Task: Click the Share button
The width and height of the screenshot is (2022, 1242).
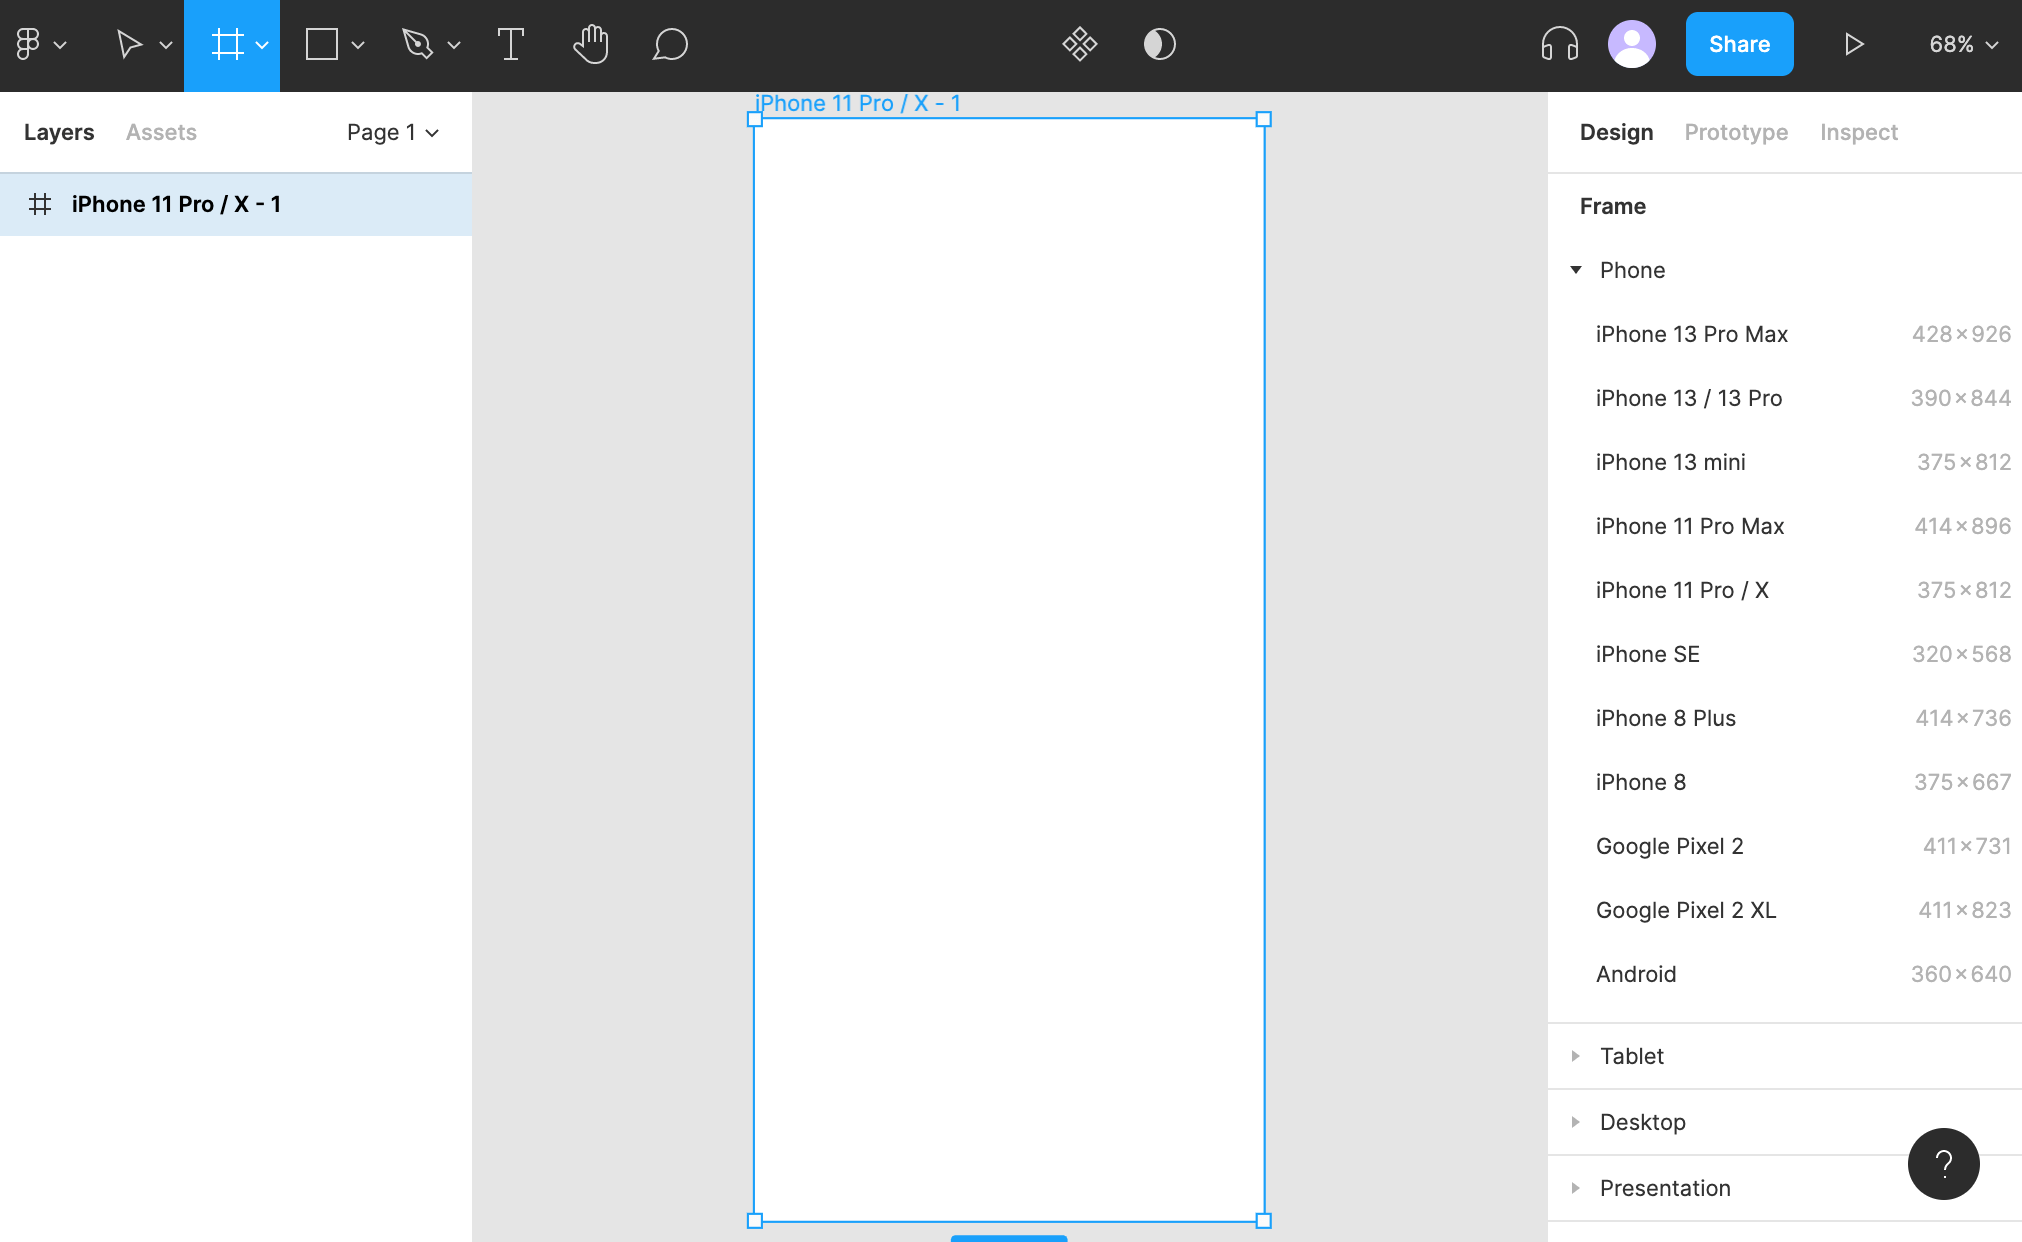Action: pos(1739,44)
